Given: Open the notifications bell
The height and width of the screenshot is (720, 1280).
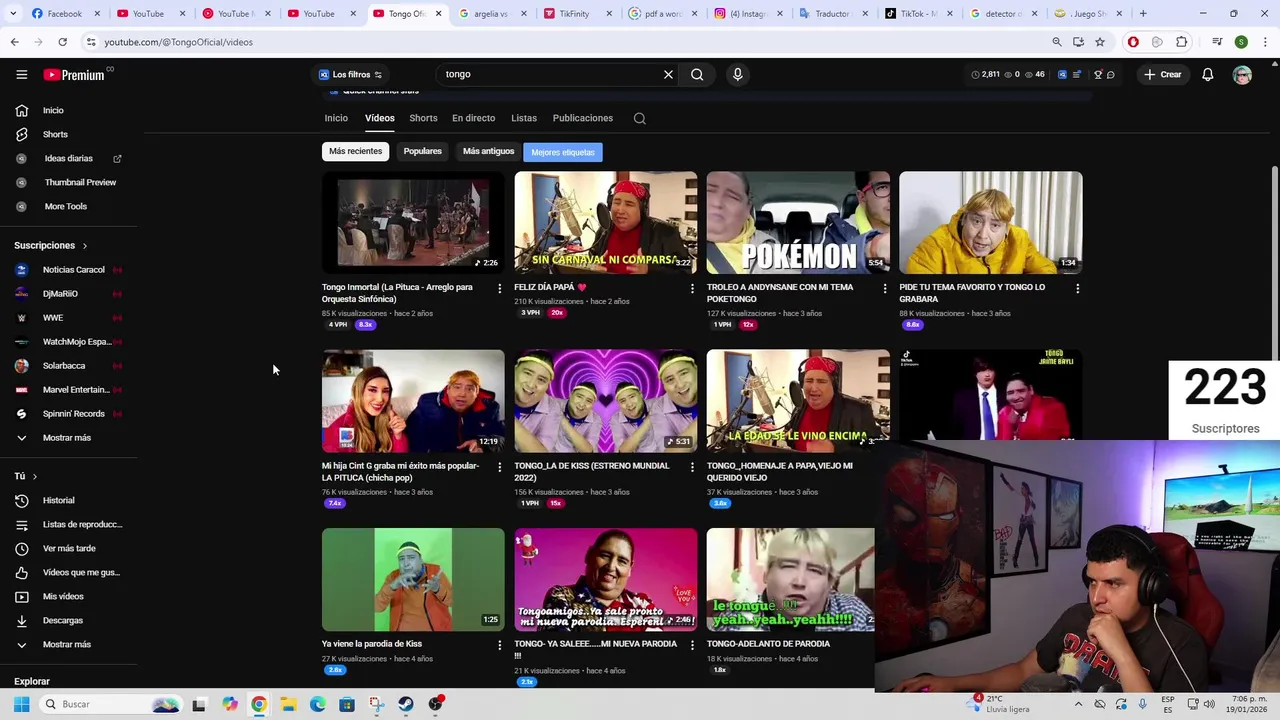Looking at the screenshot, I should (x=1207, y=74).
